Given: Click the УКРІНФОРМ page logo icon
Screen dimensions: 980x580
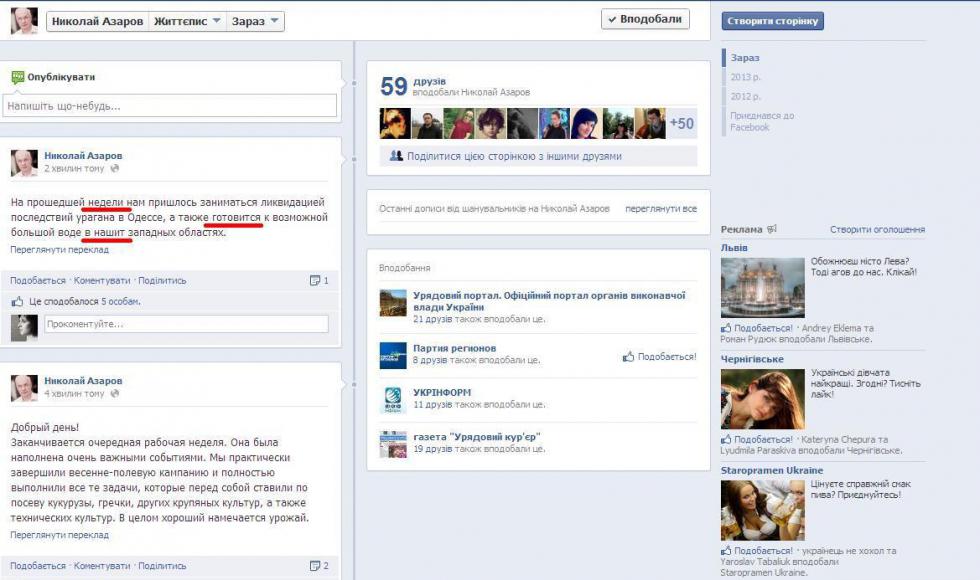Looking at the screenshot, I should pos(393,399).
